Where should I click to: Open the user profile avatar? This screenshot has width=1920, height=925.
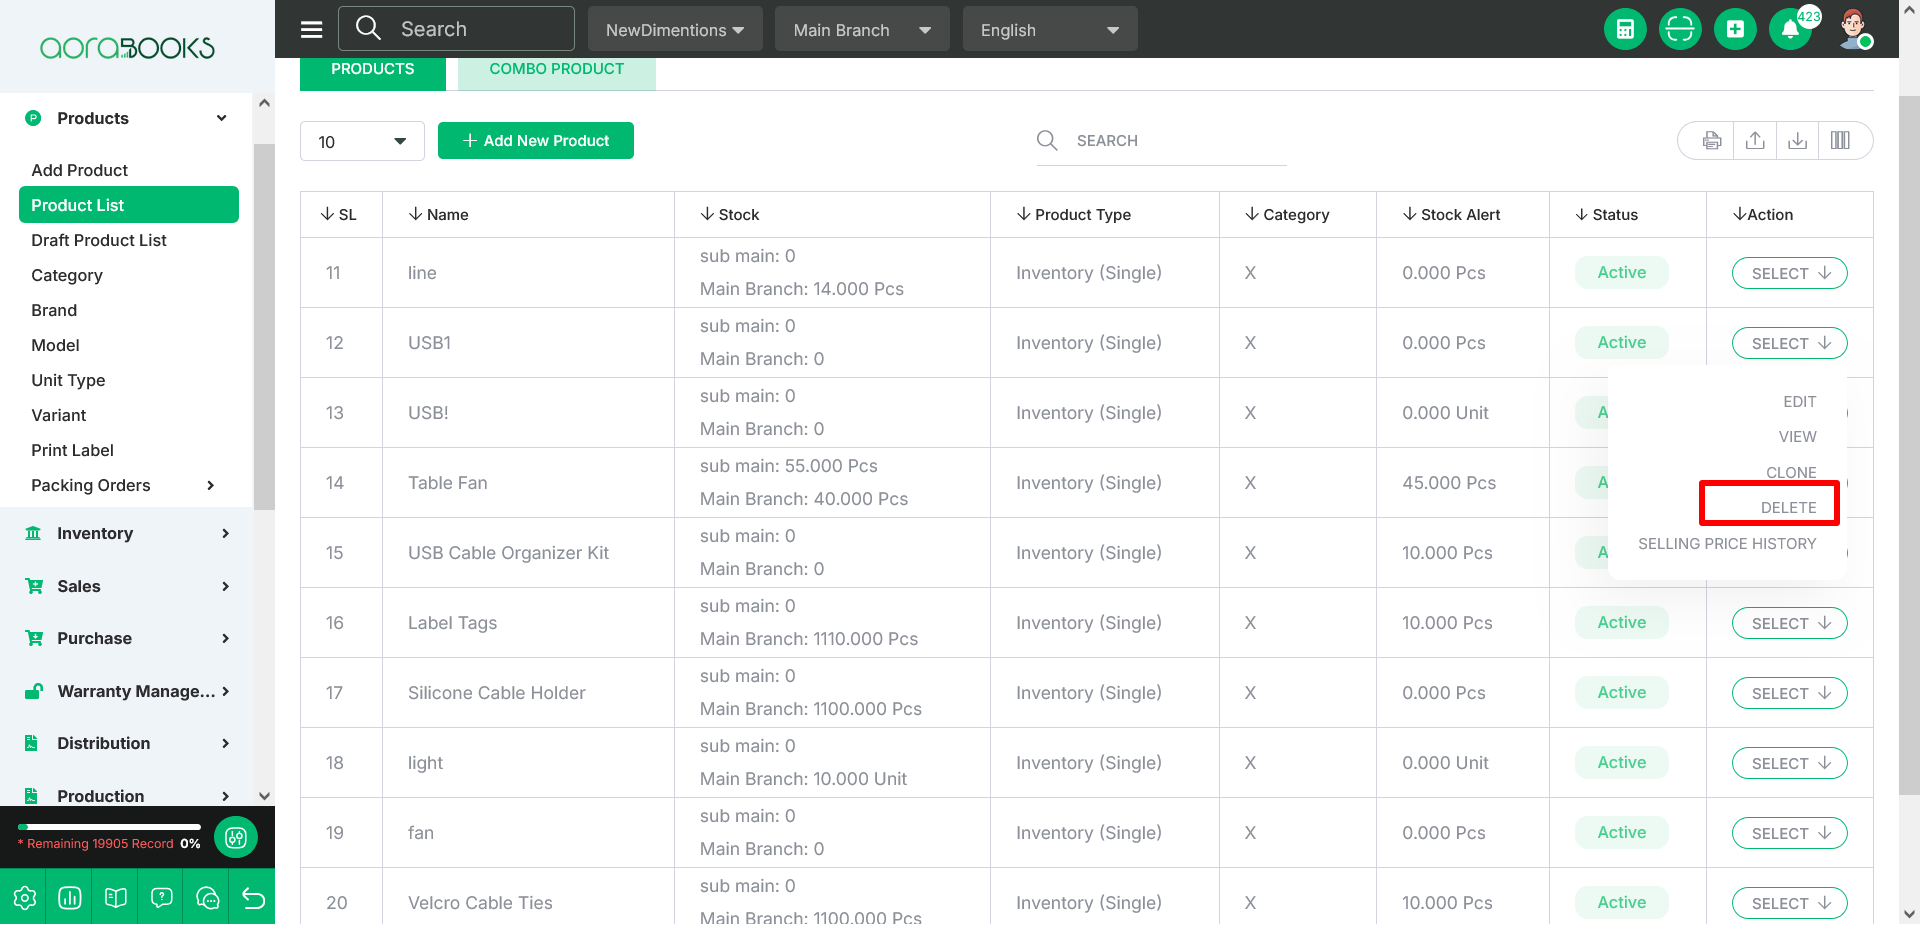coord(1854,29)
